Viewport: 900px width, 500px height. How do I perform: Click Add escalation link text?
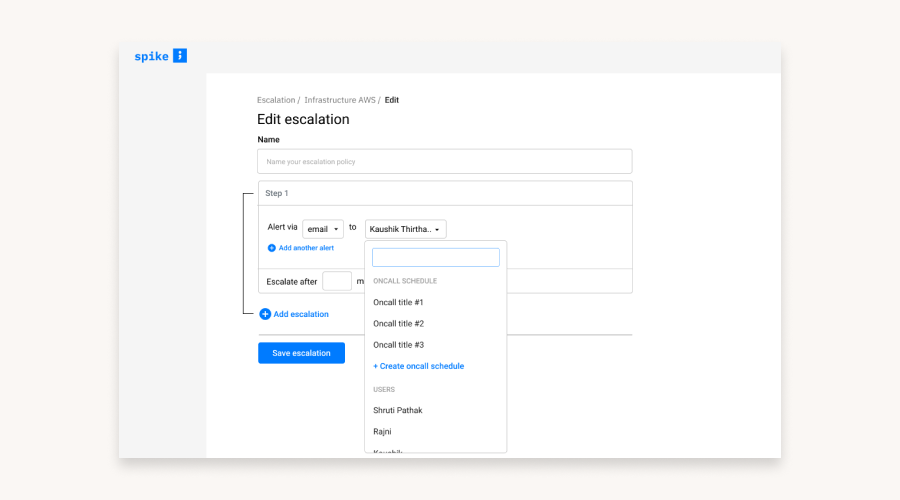pyautogui.click(x=301, y=314)
